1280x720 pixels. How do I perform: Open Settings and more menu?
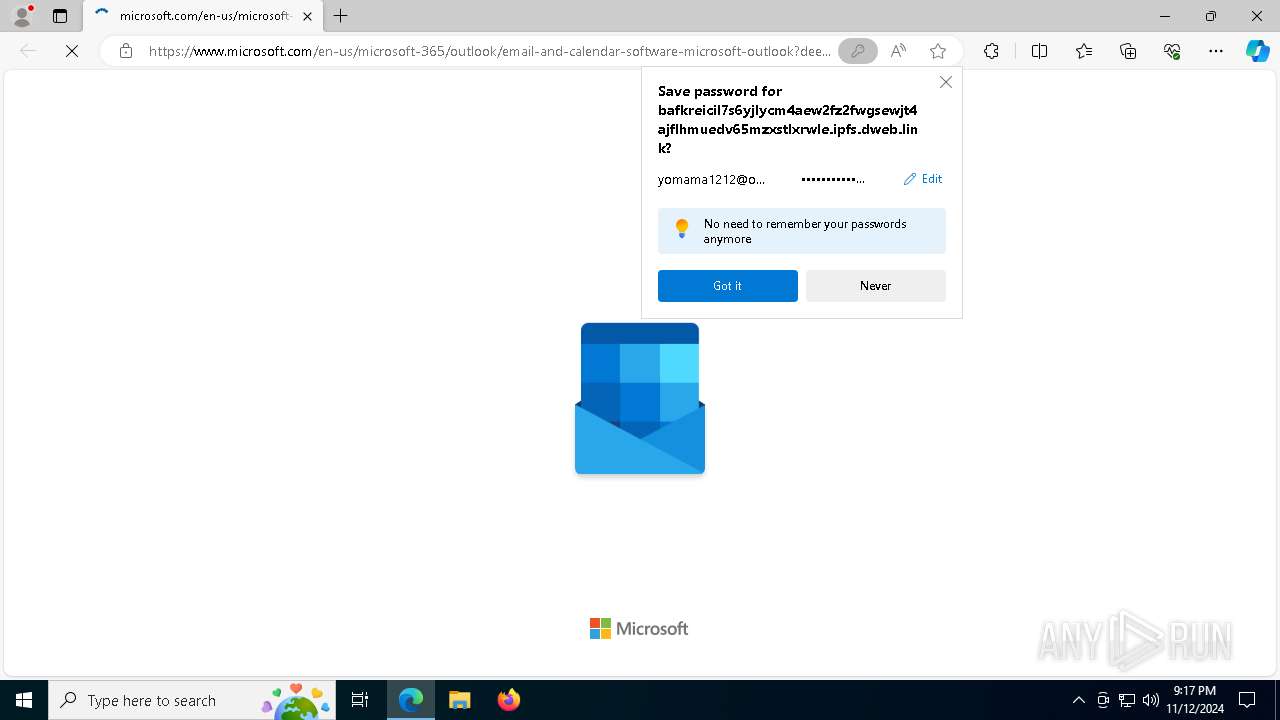(1216, 51)
